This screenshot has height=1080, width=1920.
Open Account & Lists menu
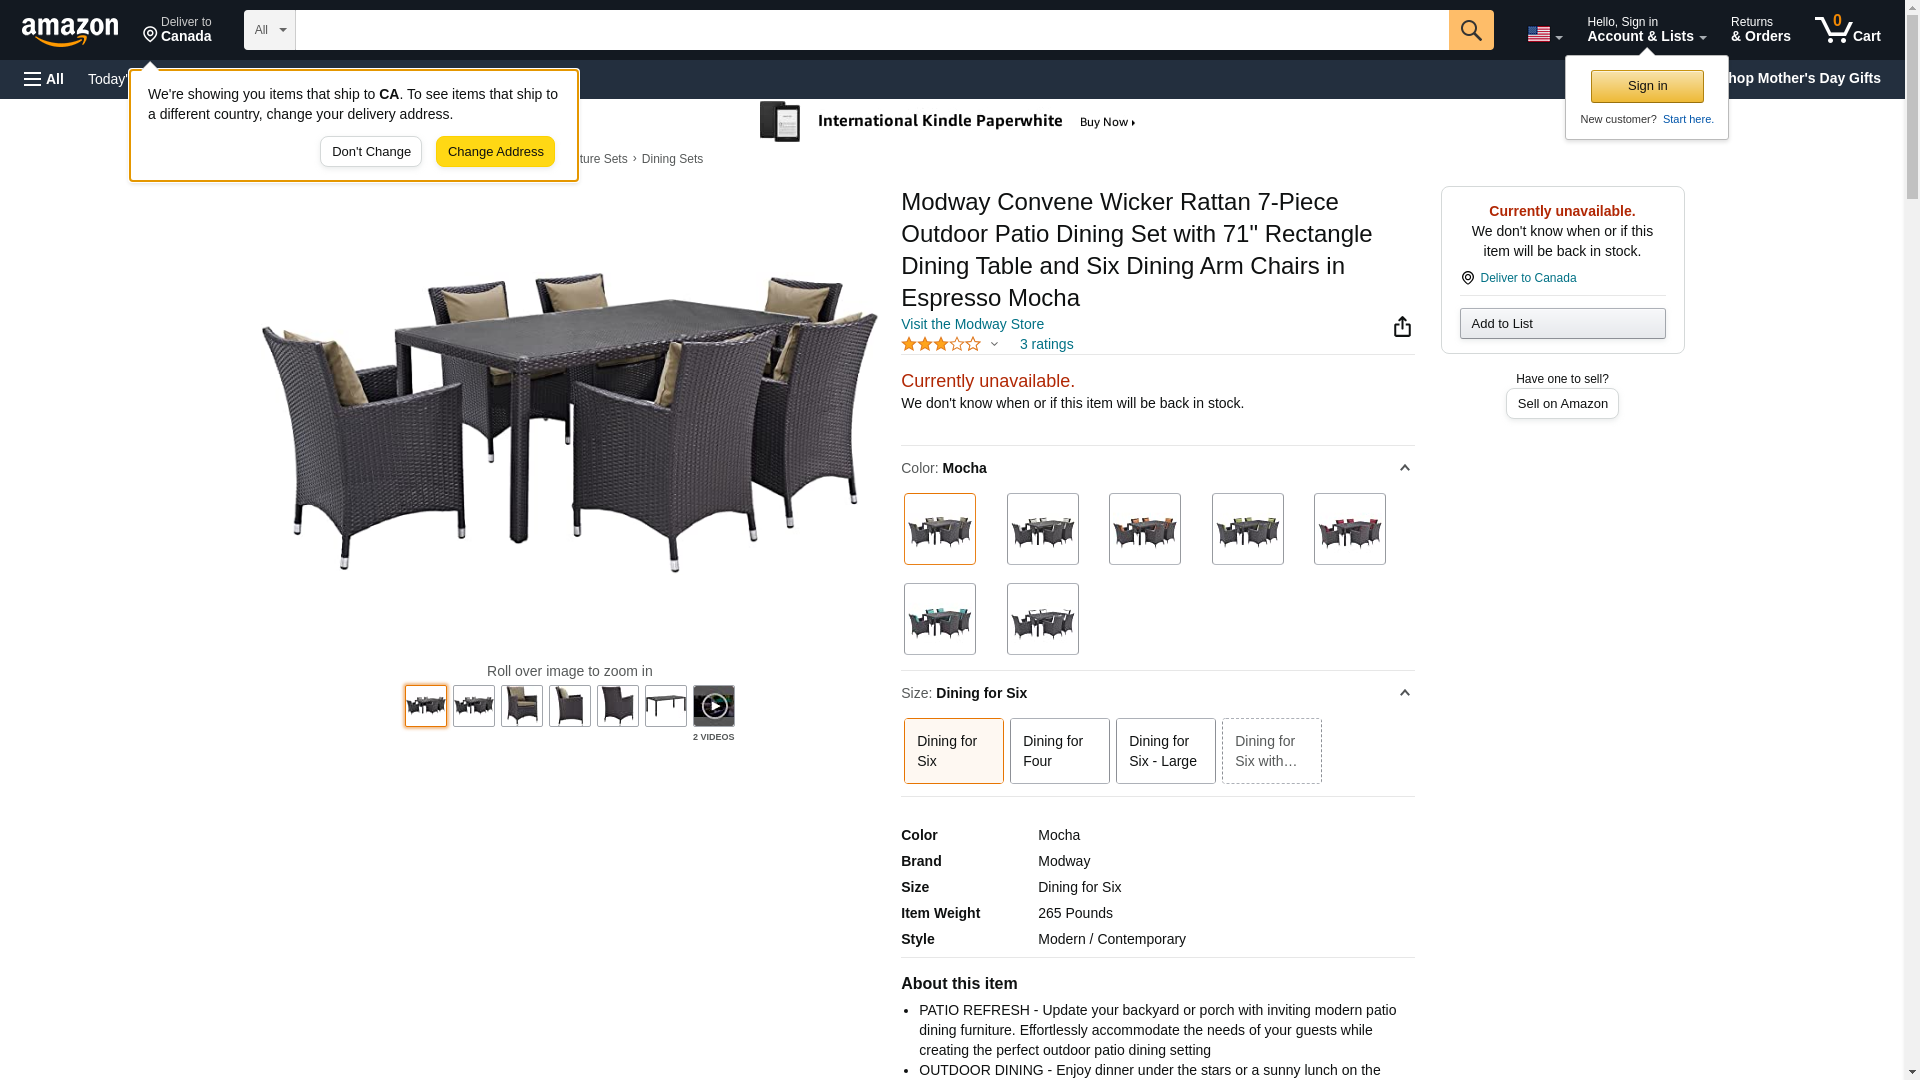[x=1646, y=30]
